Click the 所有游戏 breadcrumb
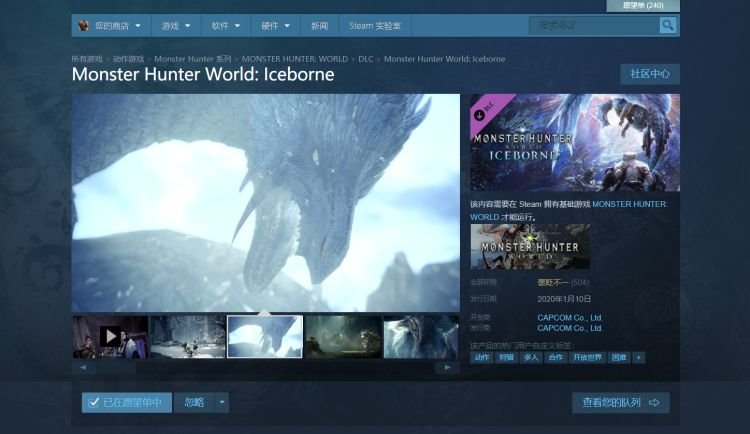The image size is (750, 434). pos(87,59)
